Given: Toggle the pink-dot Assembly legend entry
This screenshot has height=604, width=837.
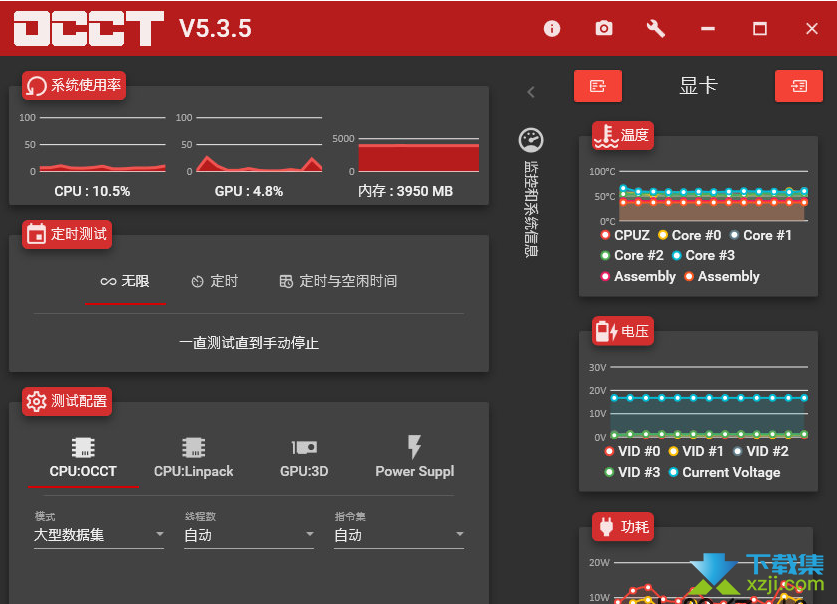Looking at the screenshot, I should (x=638, y=276).
